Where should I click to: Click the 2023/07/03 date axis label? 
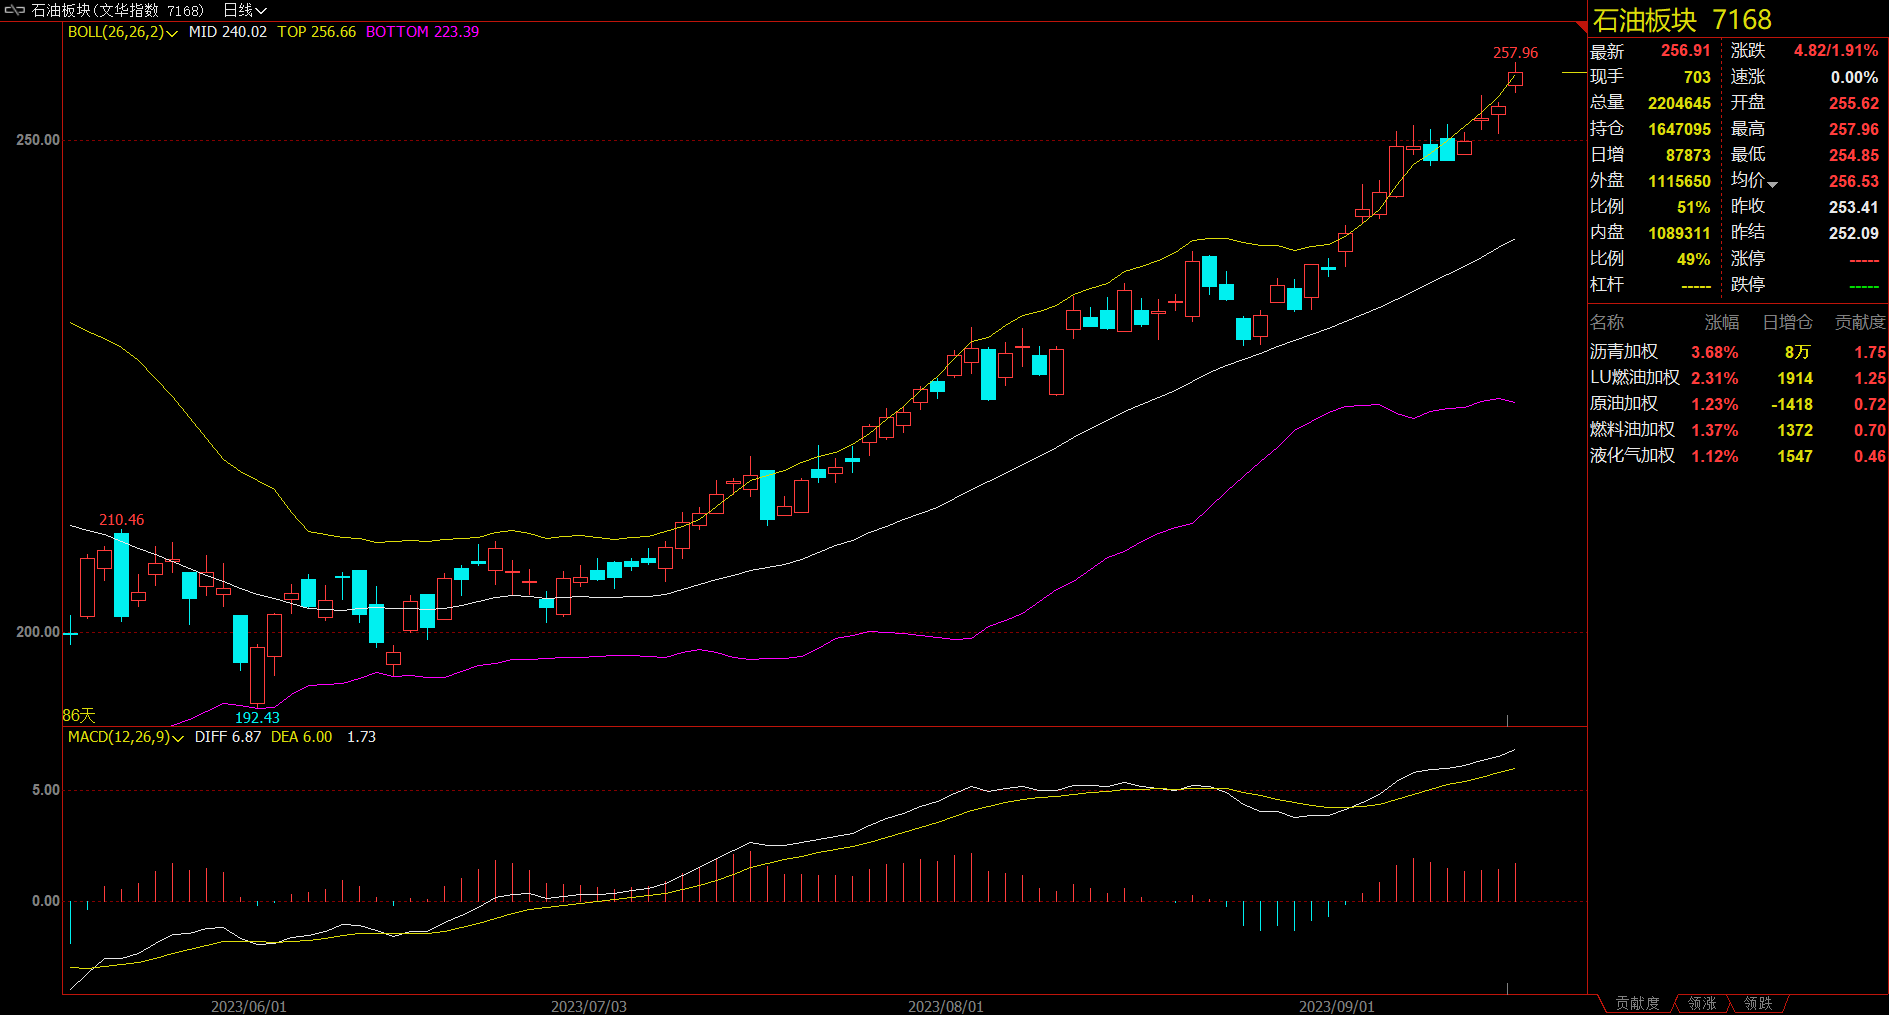(589, 1006)
